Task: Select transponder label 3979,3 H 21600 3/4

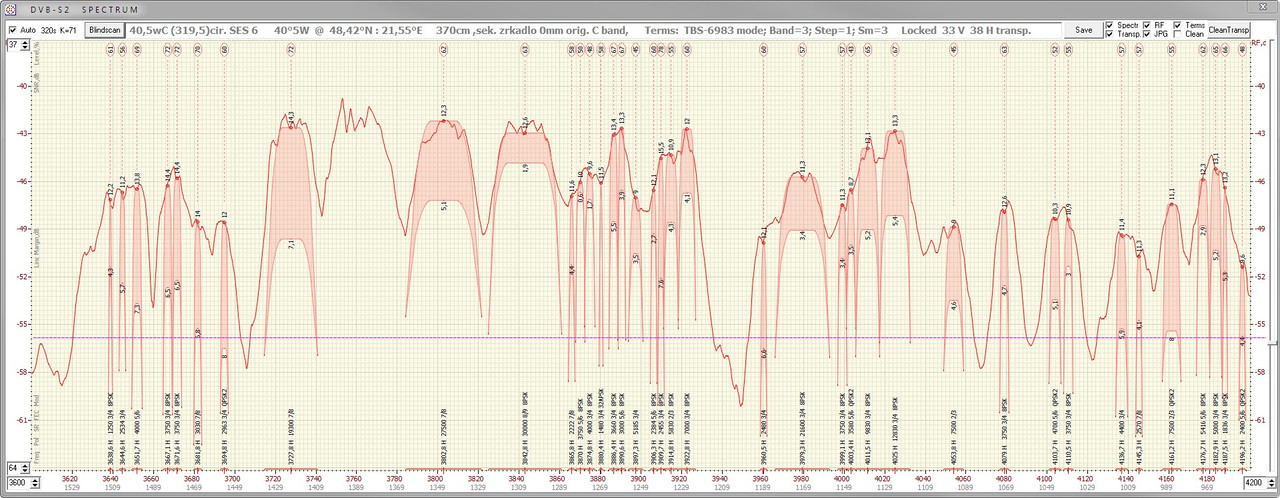Action: click(802, 428)
